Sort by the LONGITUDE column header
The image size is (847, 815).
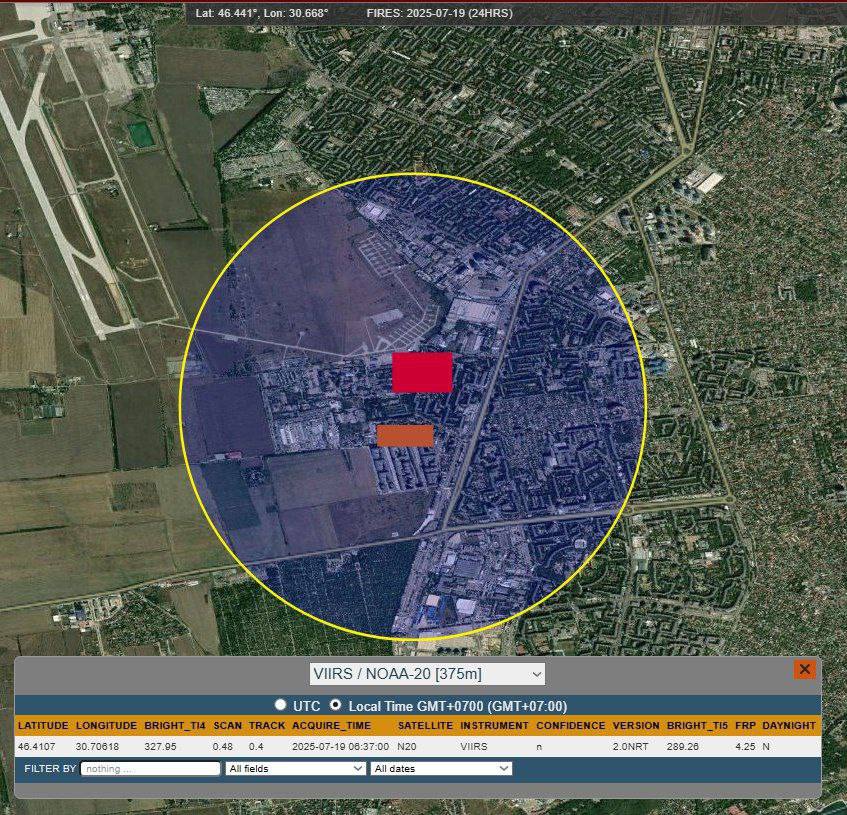click(x=105, y=725)
